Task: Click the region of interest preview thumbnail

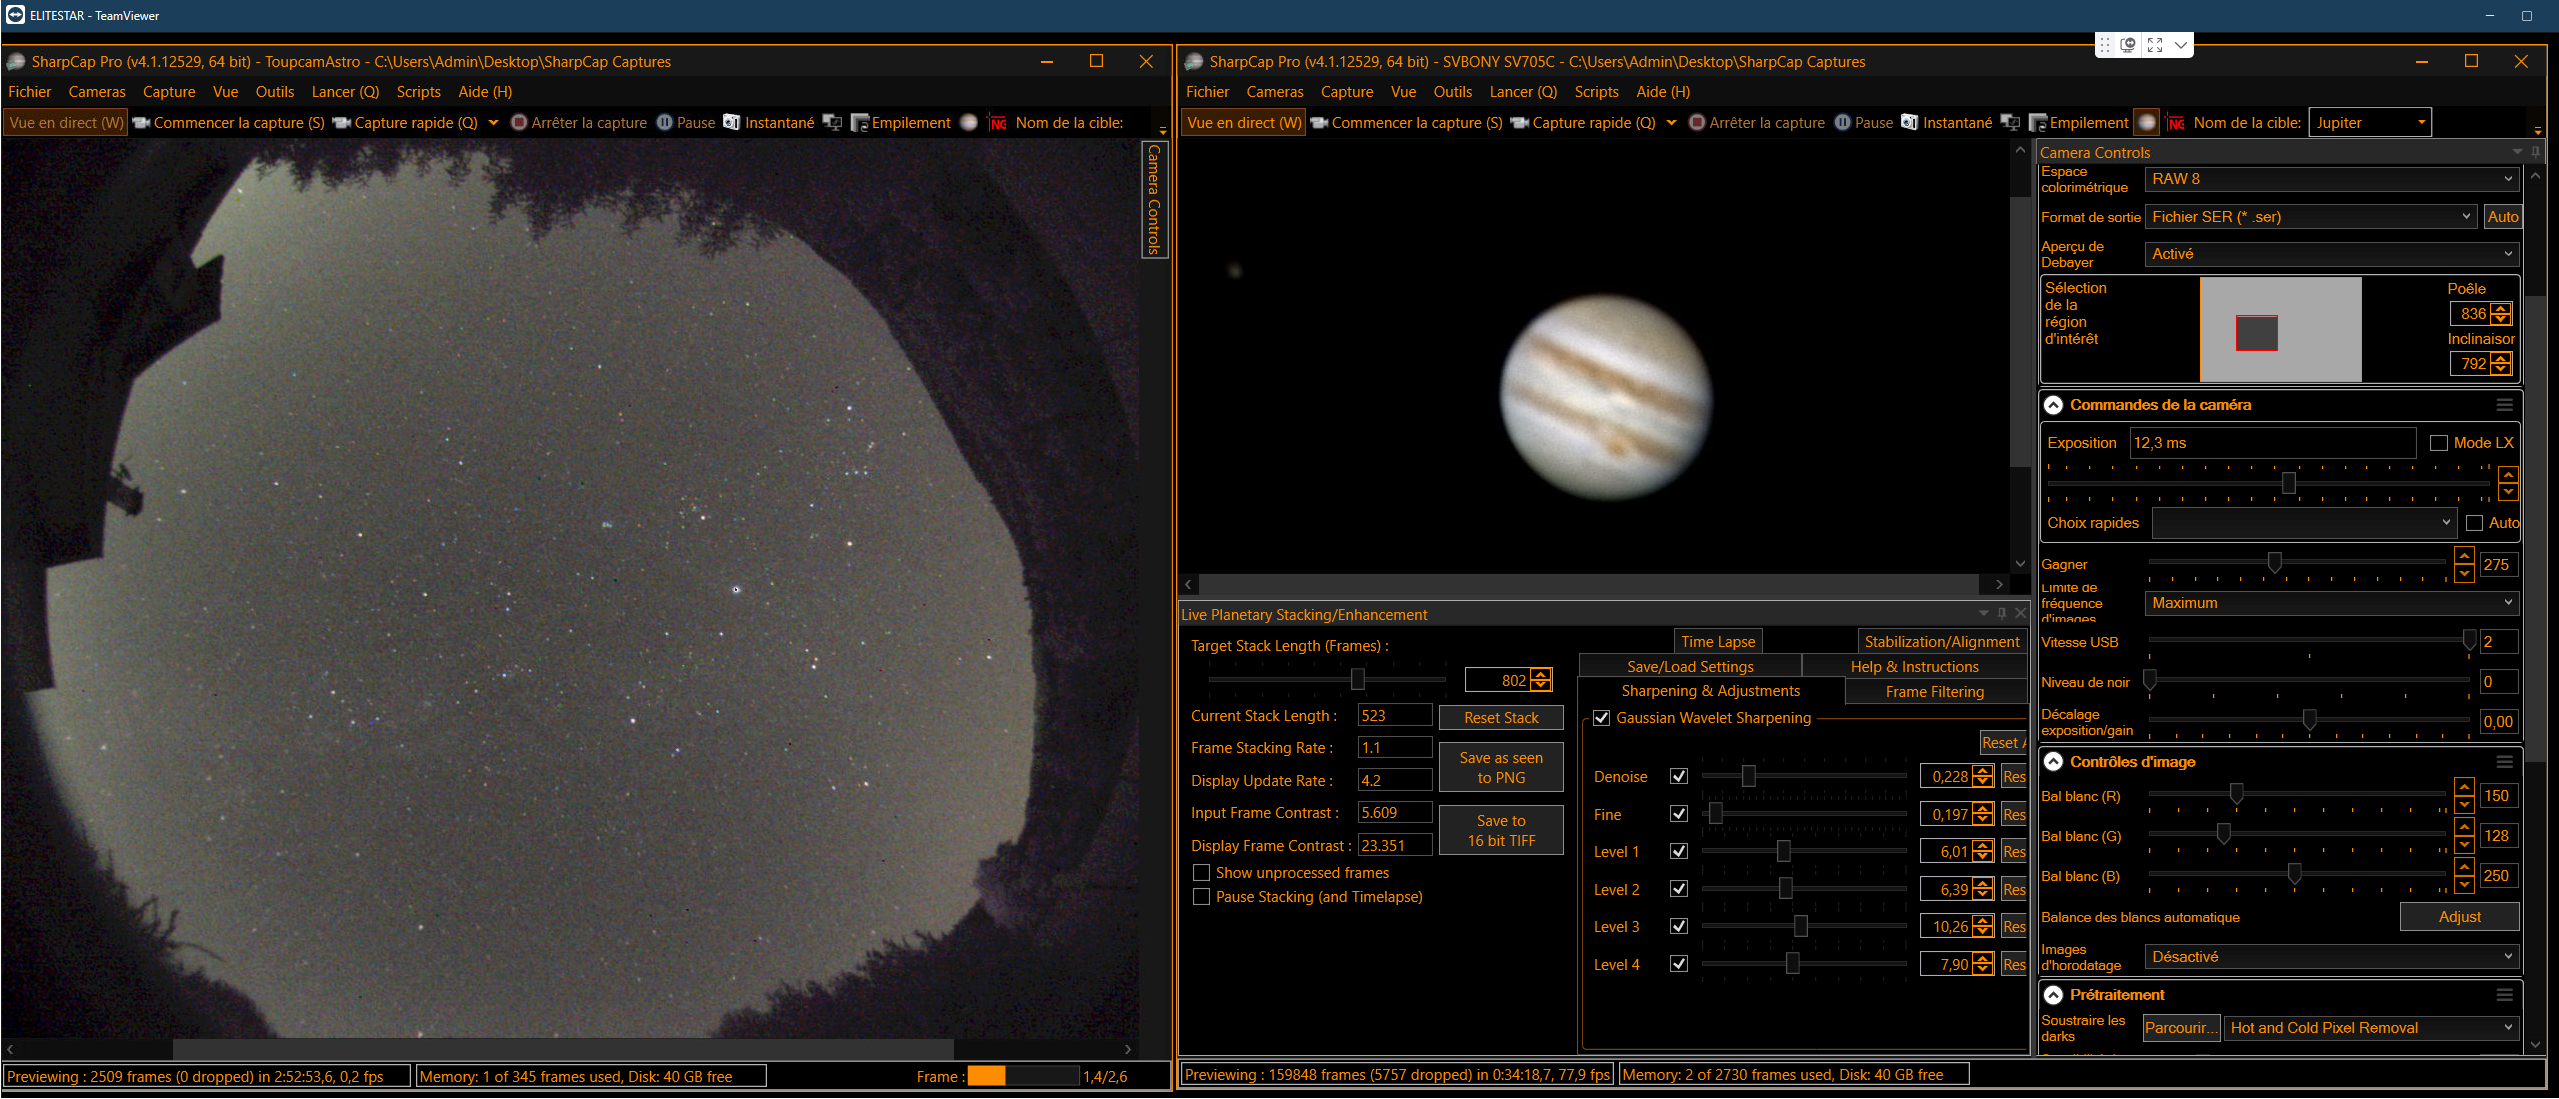Action: pyautogui.click(x=2281, y=330)
